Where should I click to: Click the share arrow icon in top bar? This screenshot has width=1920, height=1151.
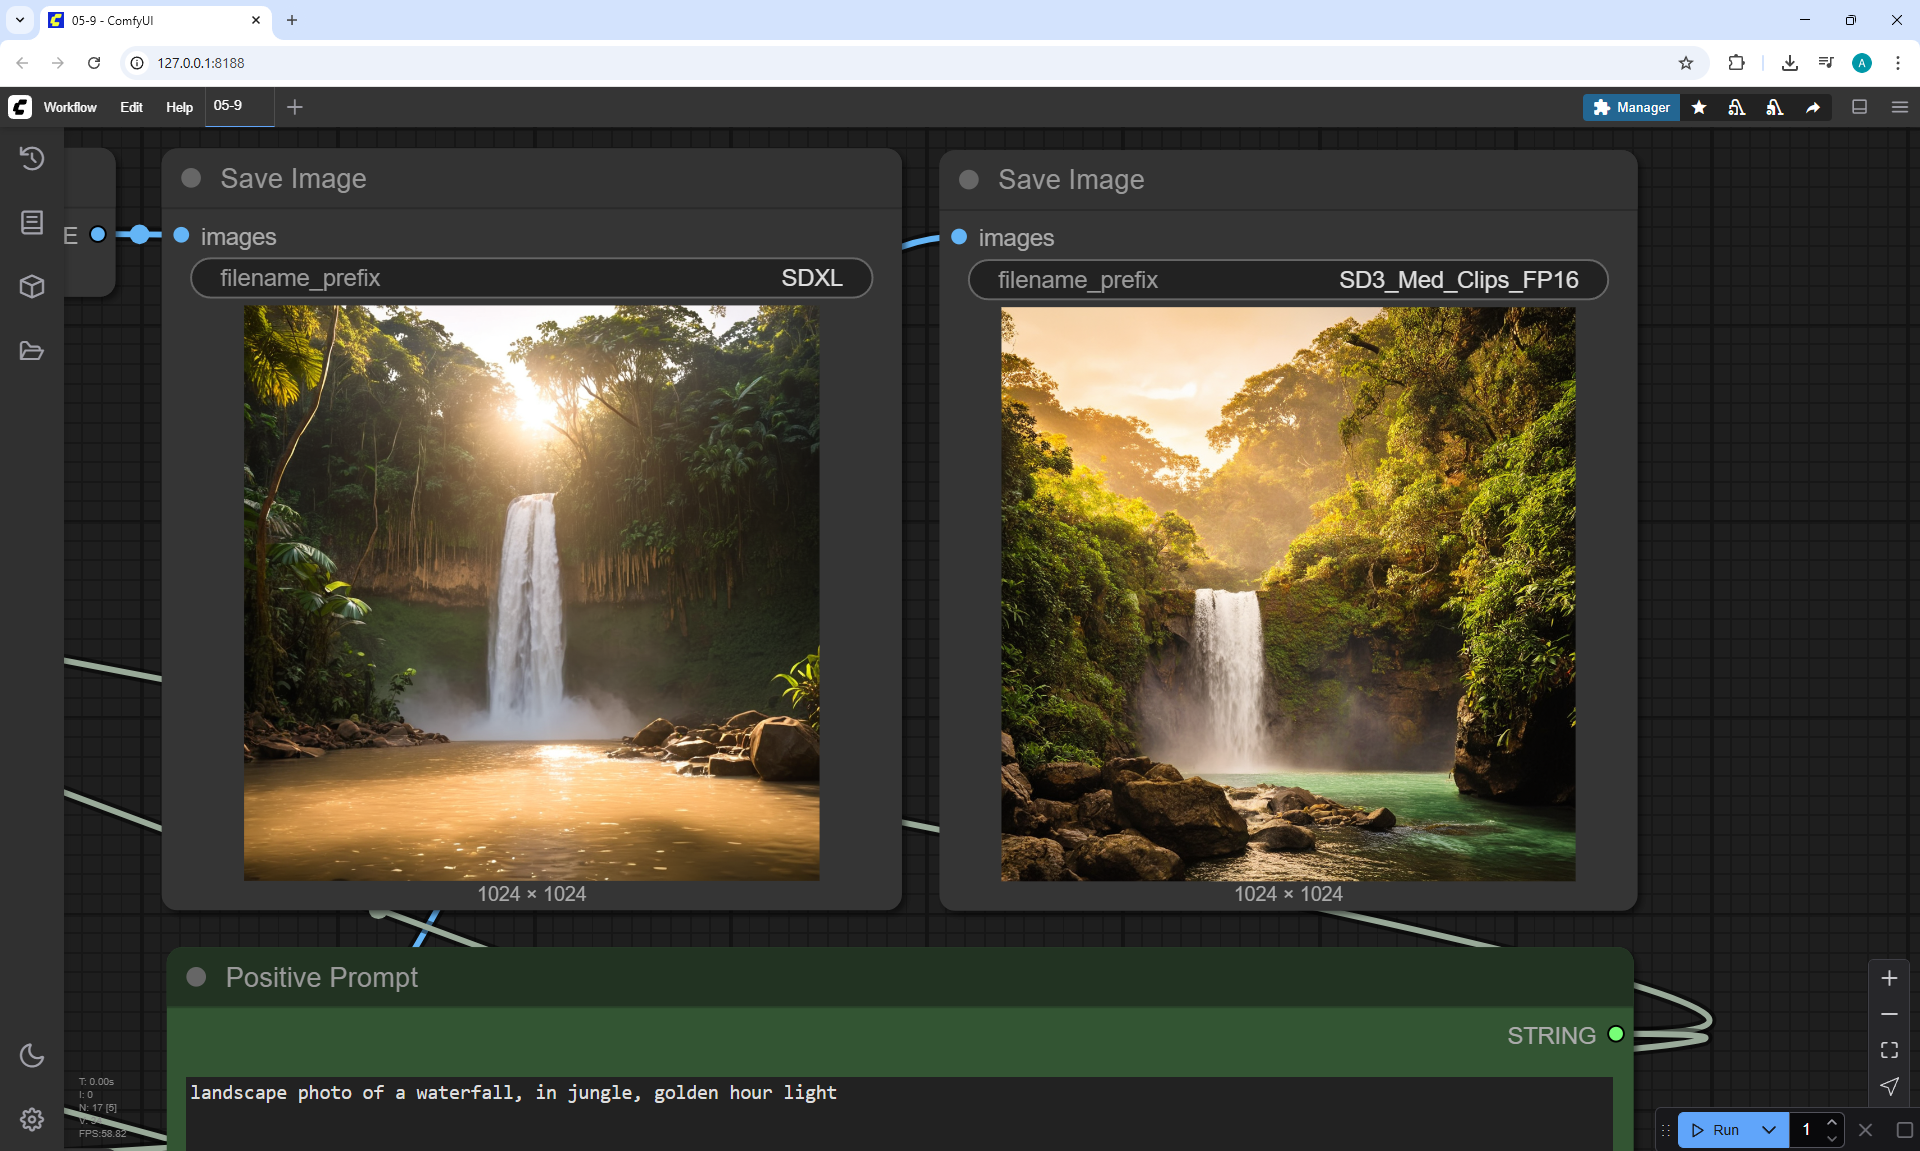[x=1813, y=107]
